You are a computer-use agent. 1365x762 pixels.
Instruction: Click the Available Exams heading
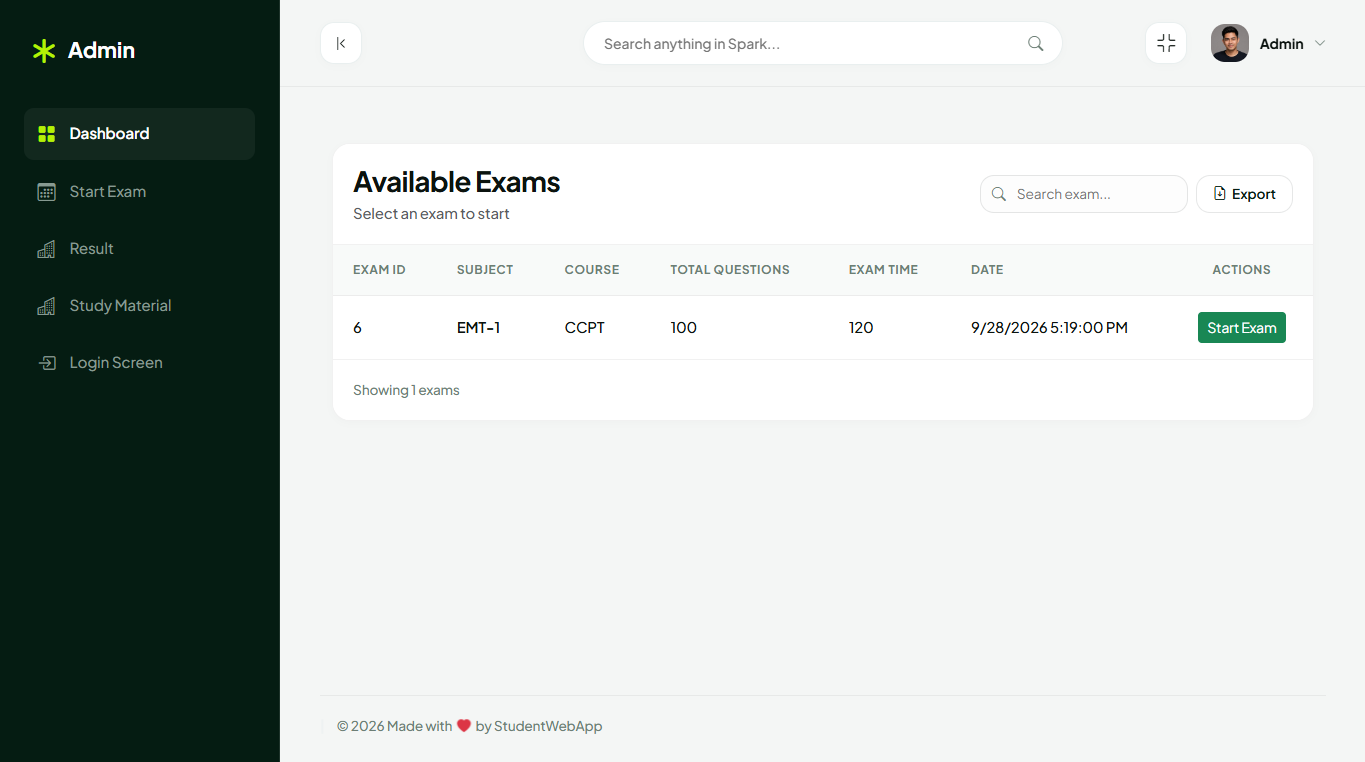pyautogui.click(x=457, y=182)
